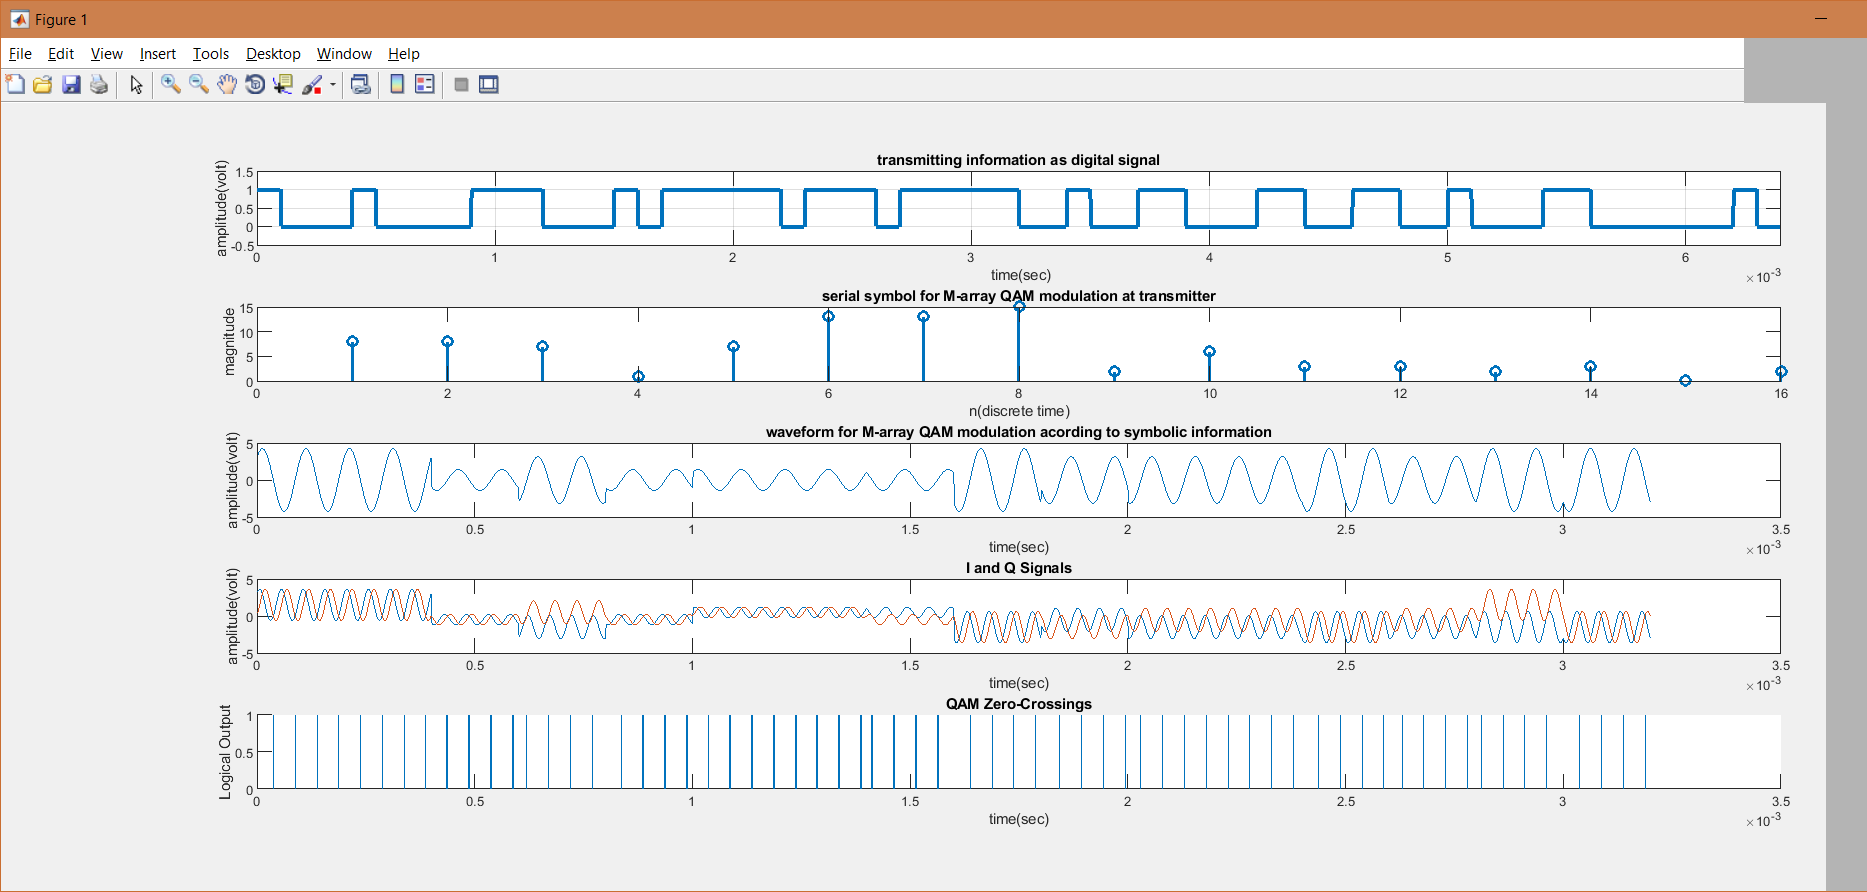1867x892 pixels.
Task: Click the 'Logical Output' y-axis label
Action: point(225,752)
